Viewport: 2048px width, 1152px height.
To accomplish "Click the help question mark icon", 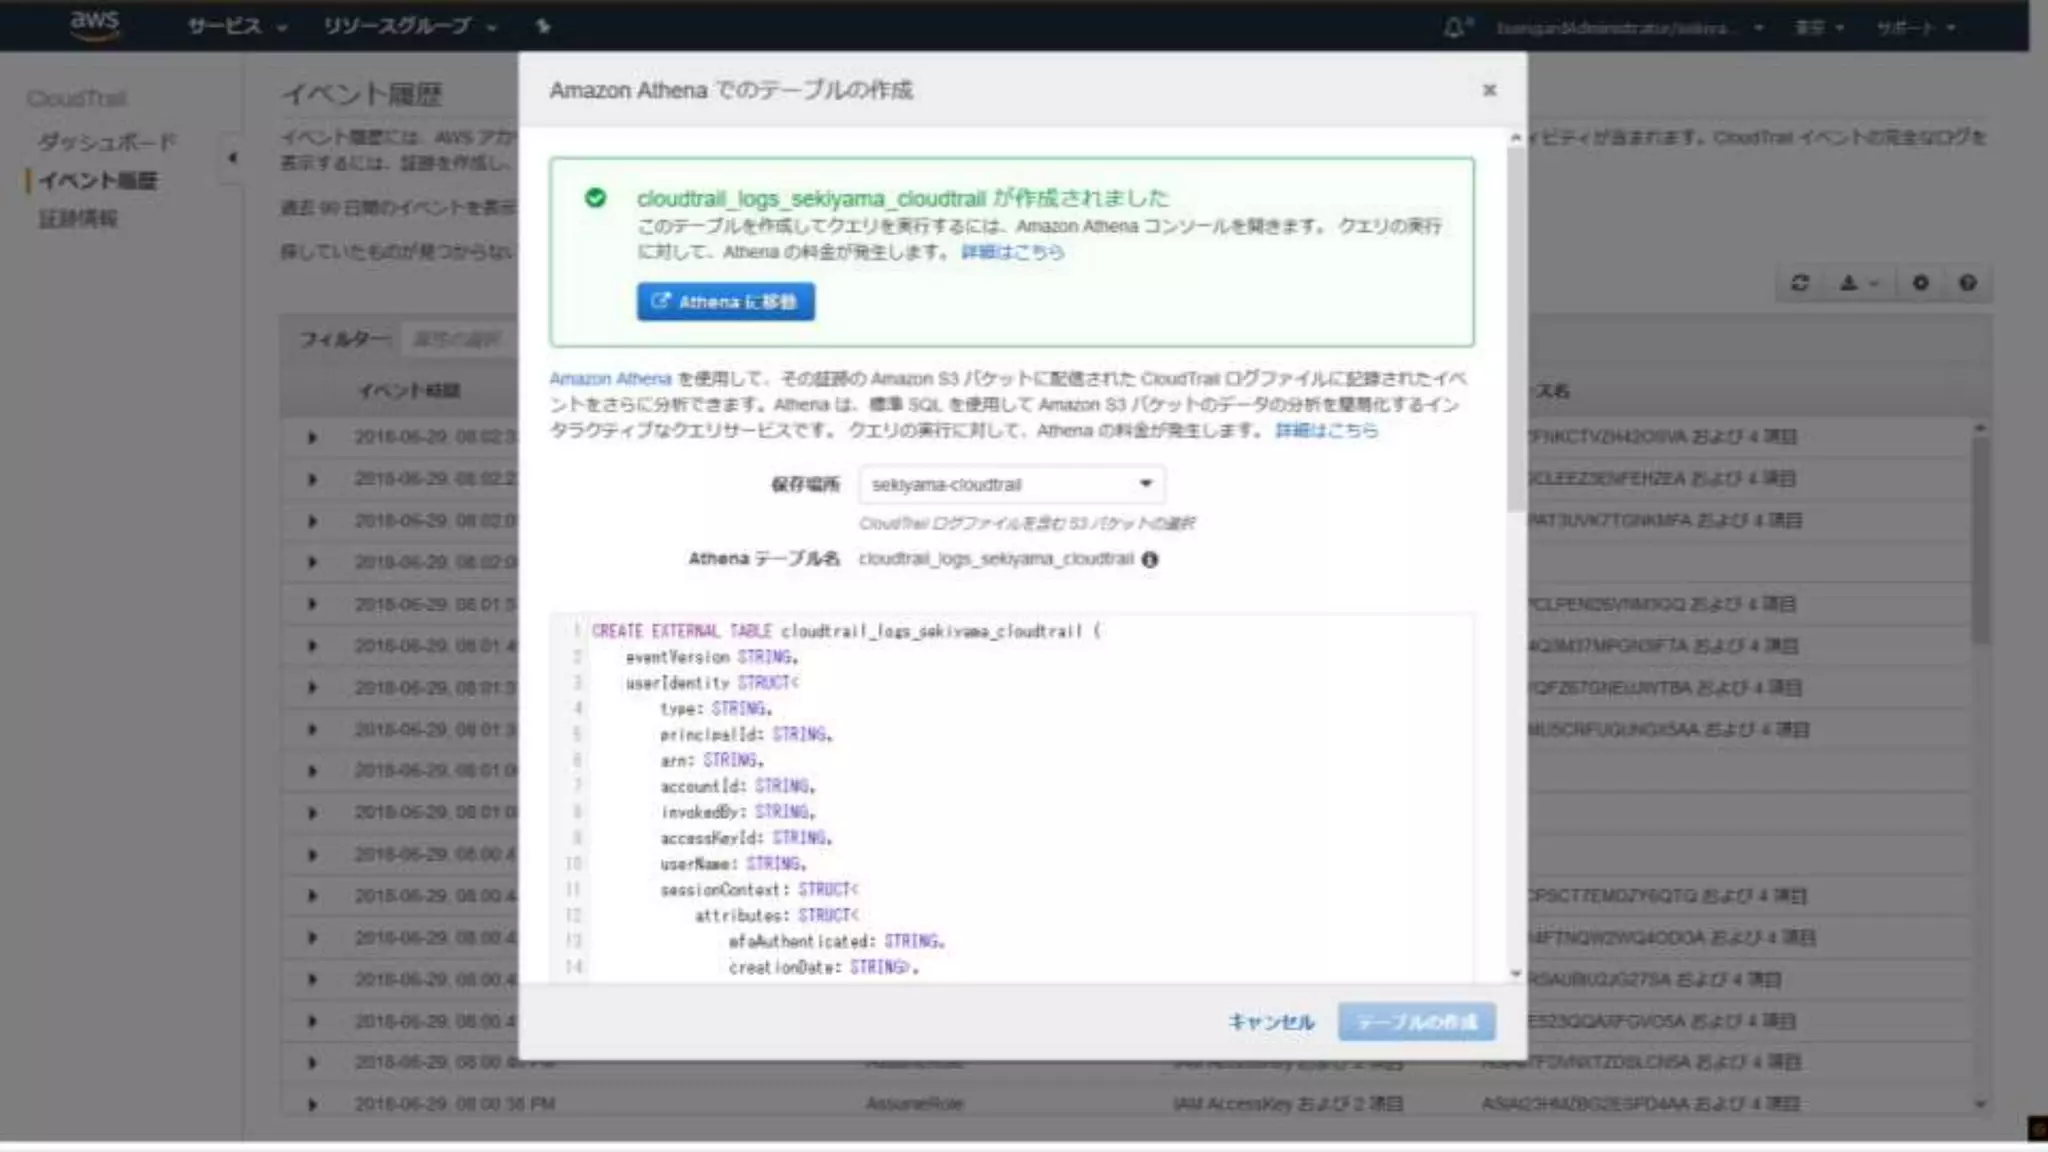I will (1967, 283).
